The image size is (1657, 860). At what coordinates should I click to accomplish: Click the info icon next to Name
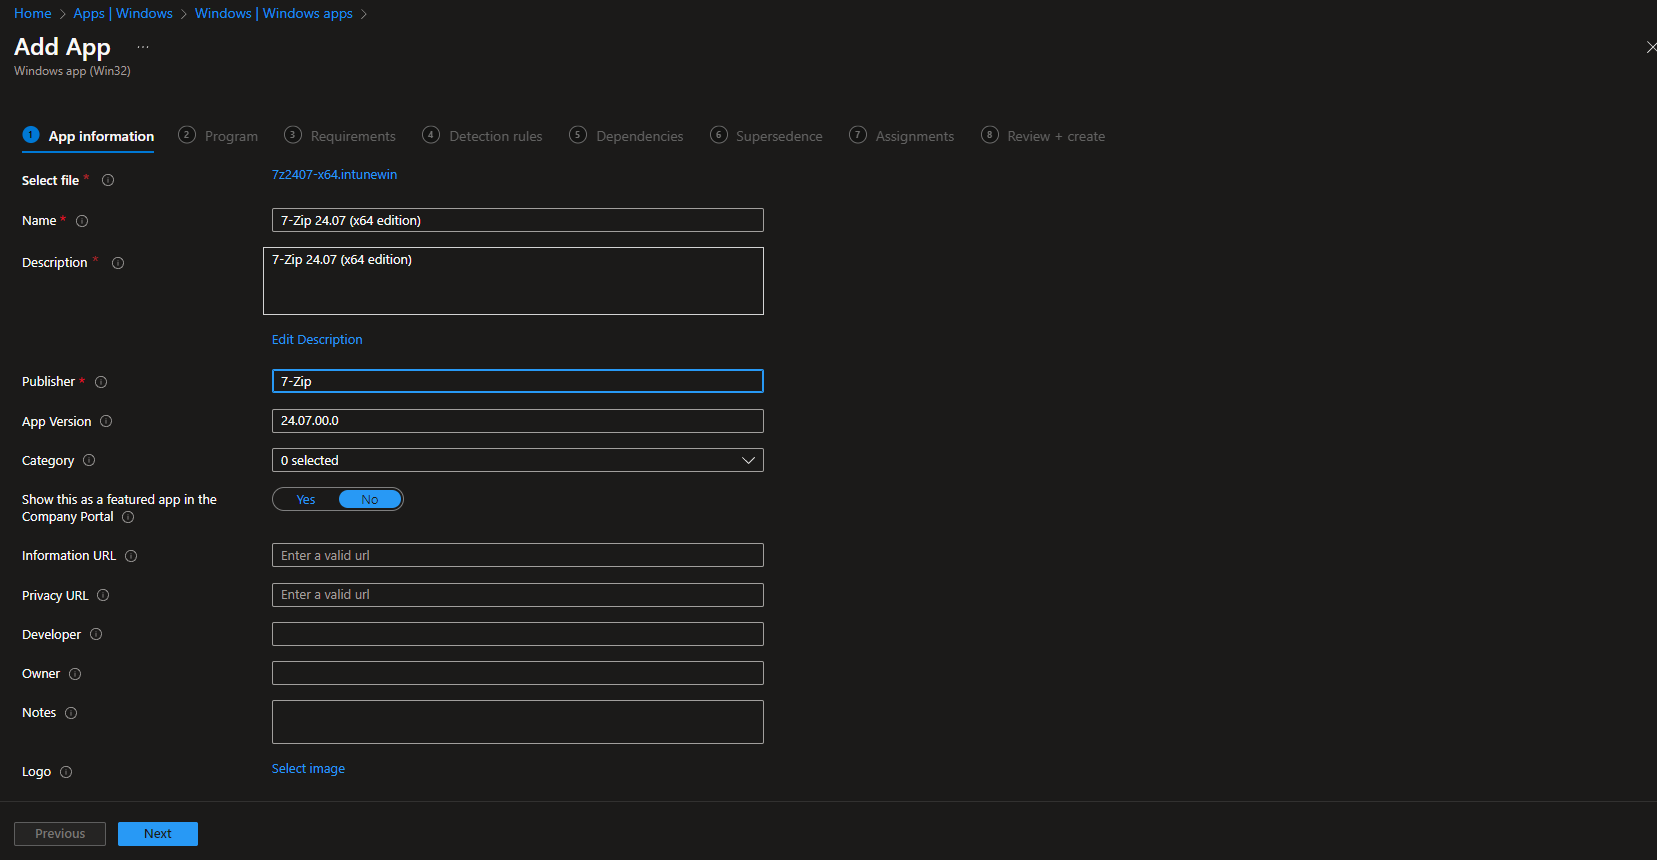click(82, 221)
